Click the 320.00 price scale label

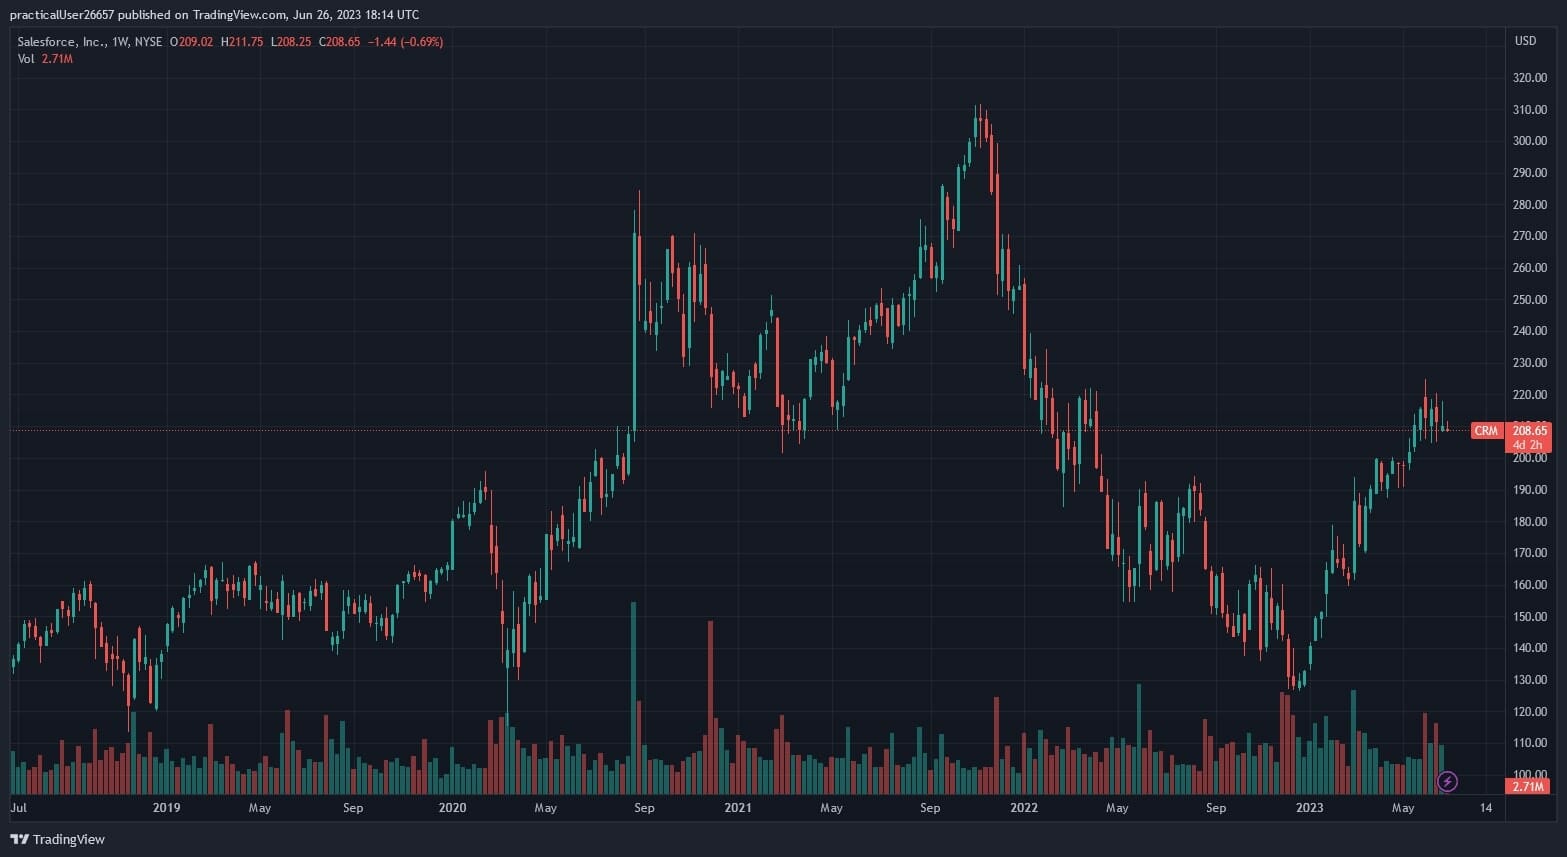click(1529, 78)
